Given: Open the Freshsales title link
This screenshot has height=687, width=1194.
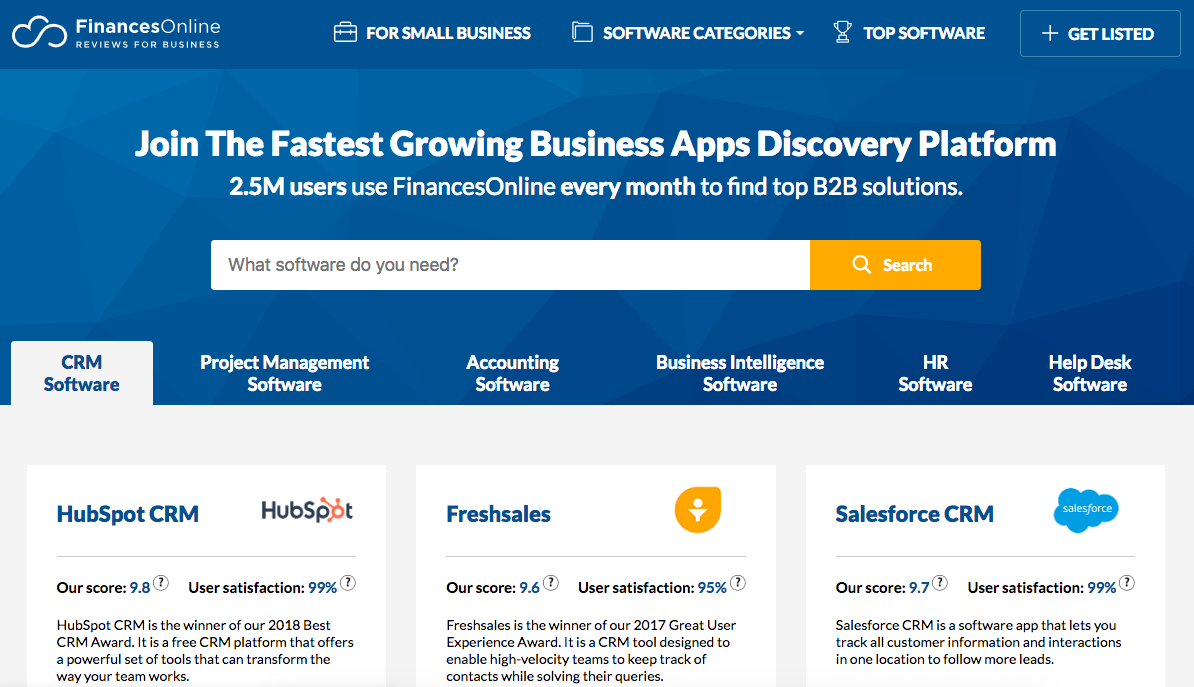Looking at the screenshot, I should pyautogui.click(x=498, y=514).
